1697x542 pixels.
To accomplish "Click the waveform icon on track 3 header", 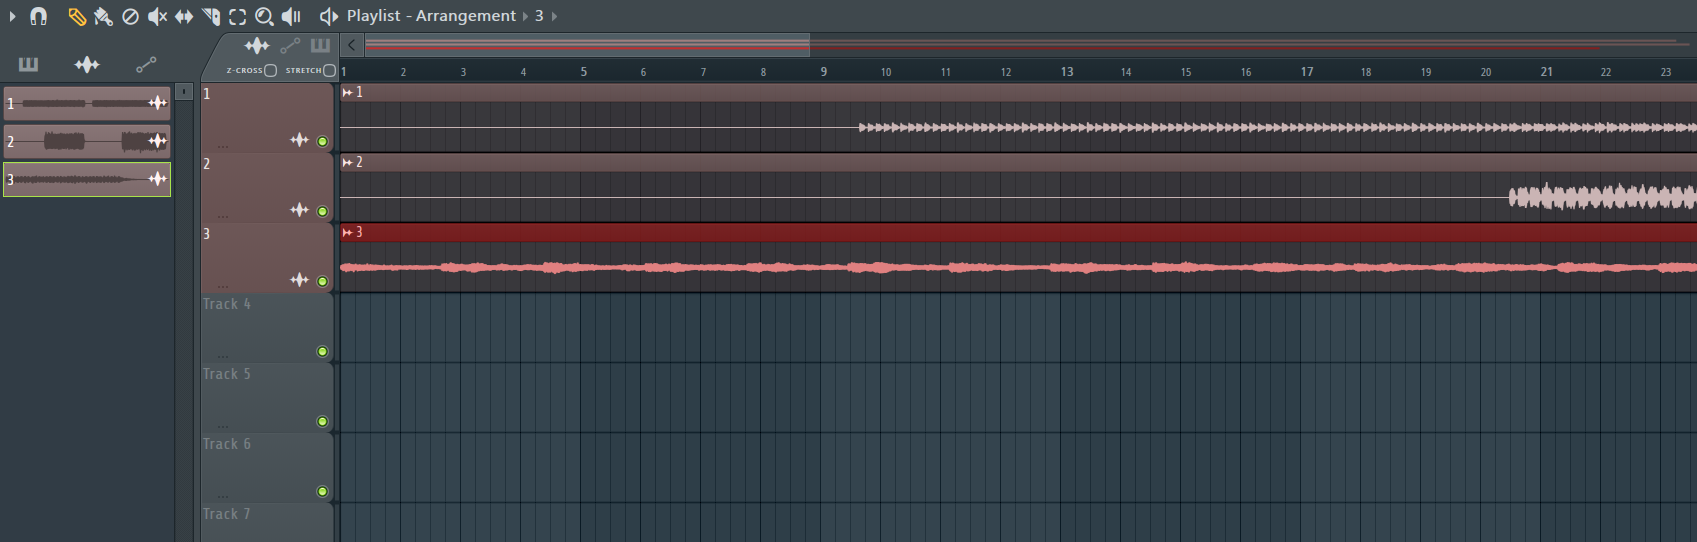I will pyautogui.click(x=299, y=280).
